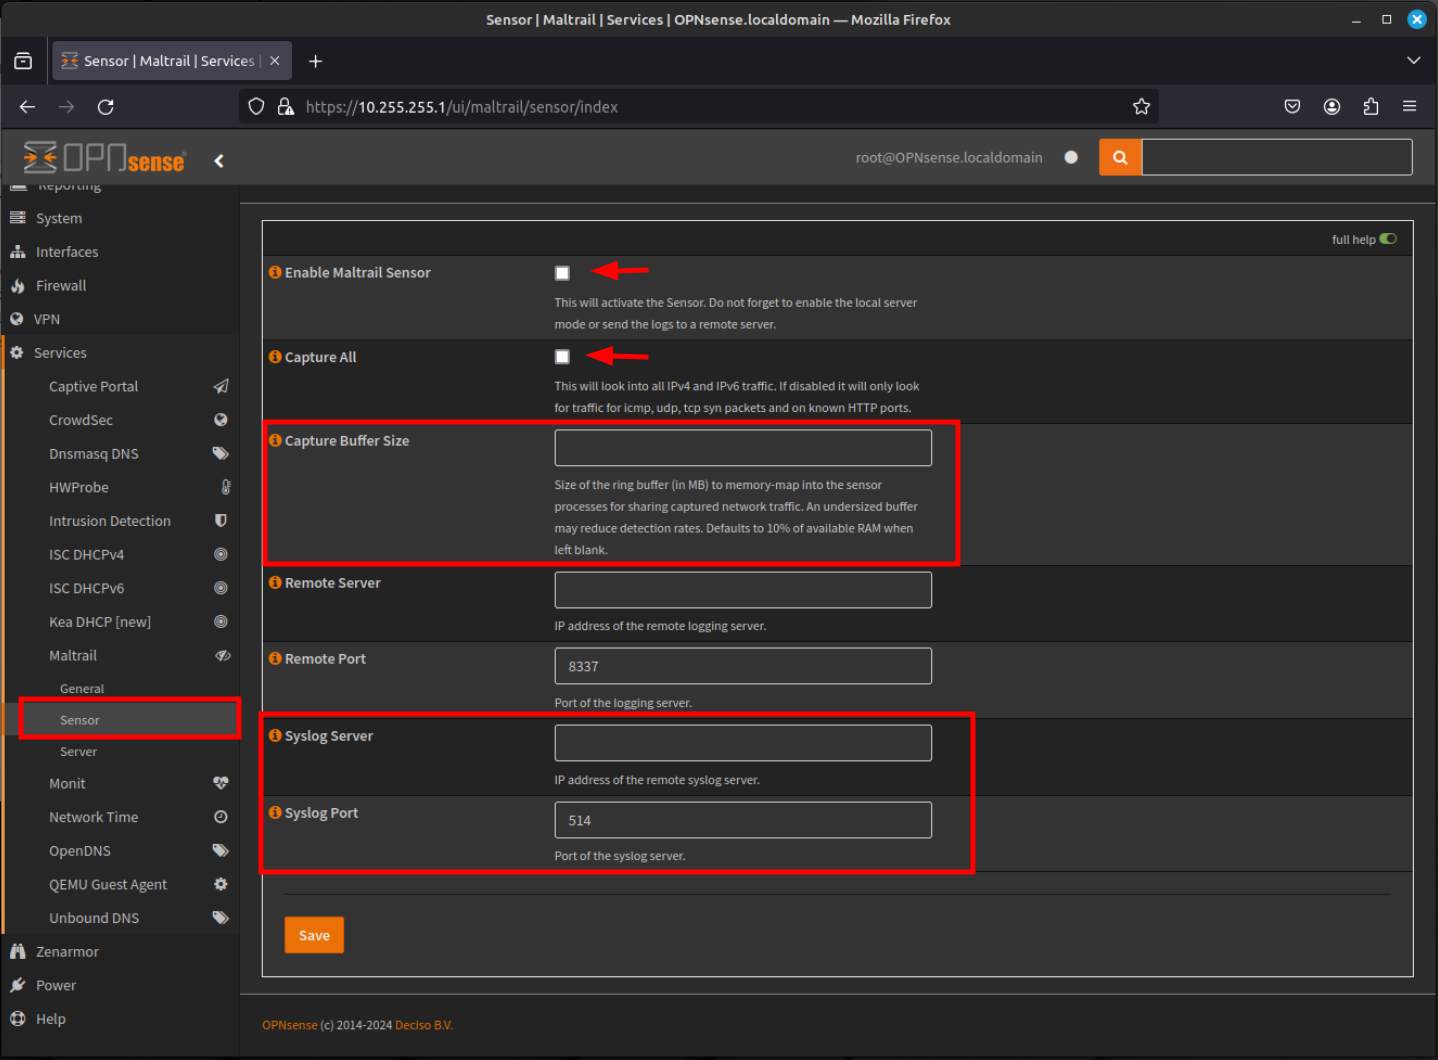Tick the Capture All checkbox
The width and height of the screenshot is (1438, 1060).
562,357
